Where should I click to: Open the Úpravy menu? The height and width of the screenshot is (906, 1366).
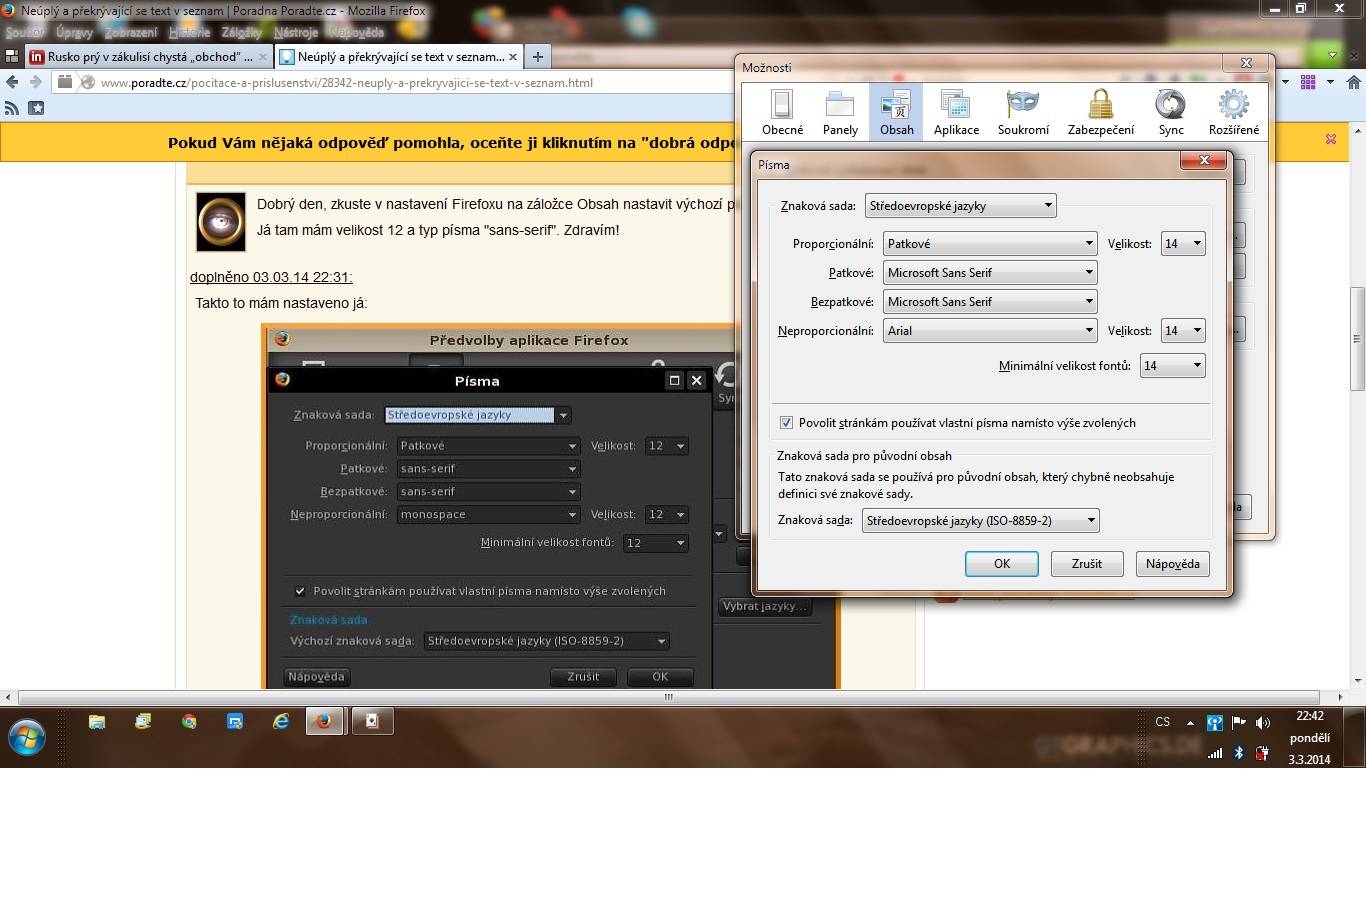(74, 32)
